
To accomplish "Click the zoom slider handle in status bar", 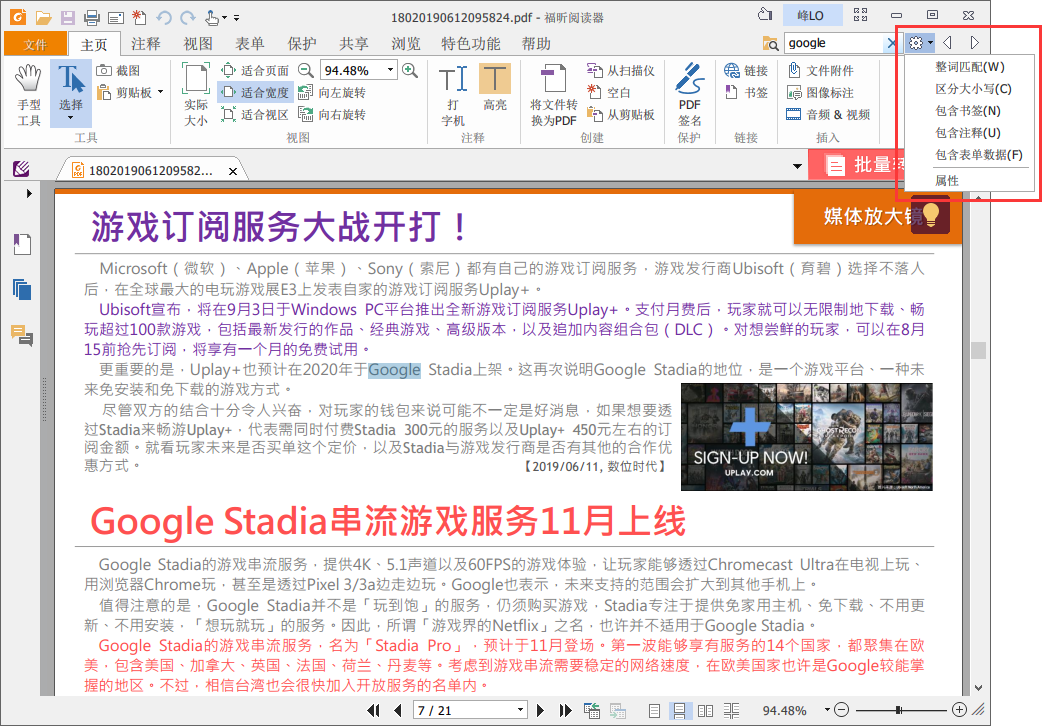I will point(898,710).
